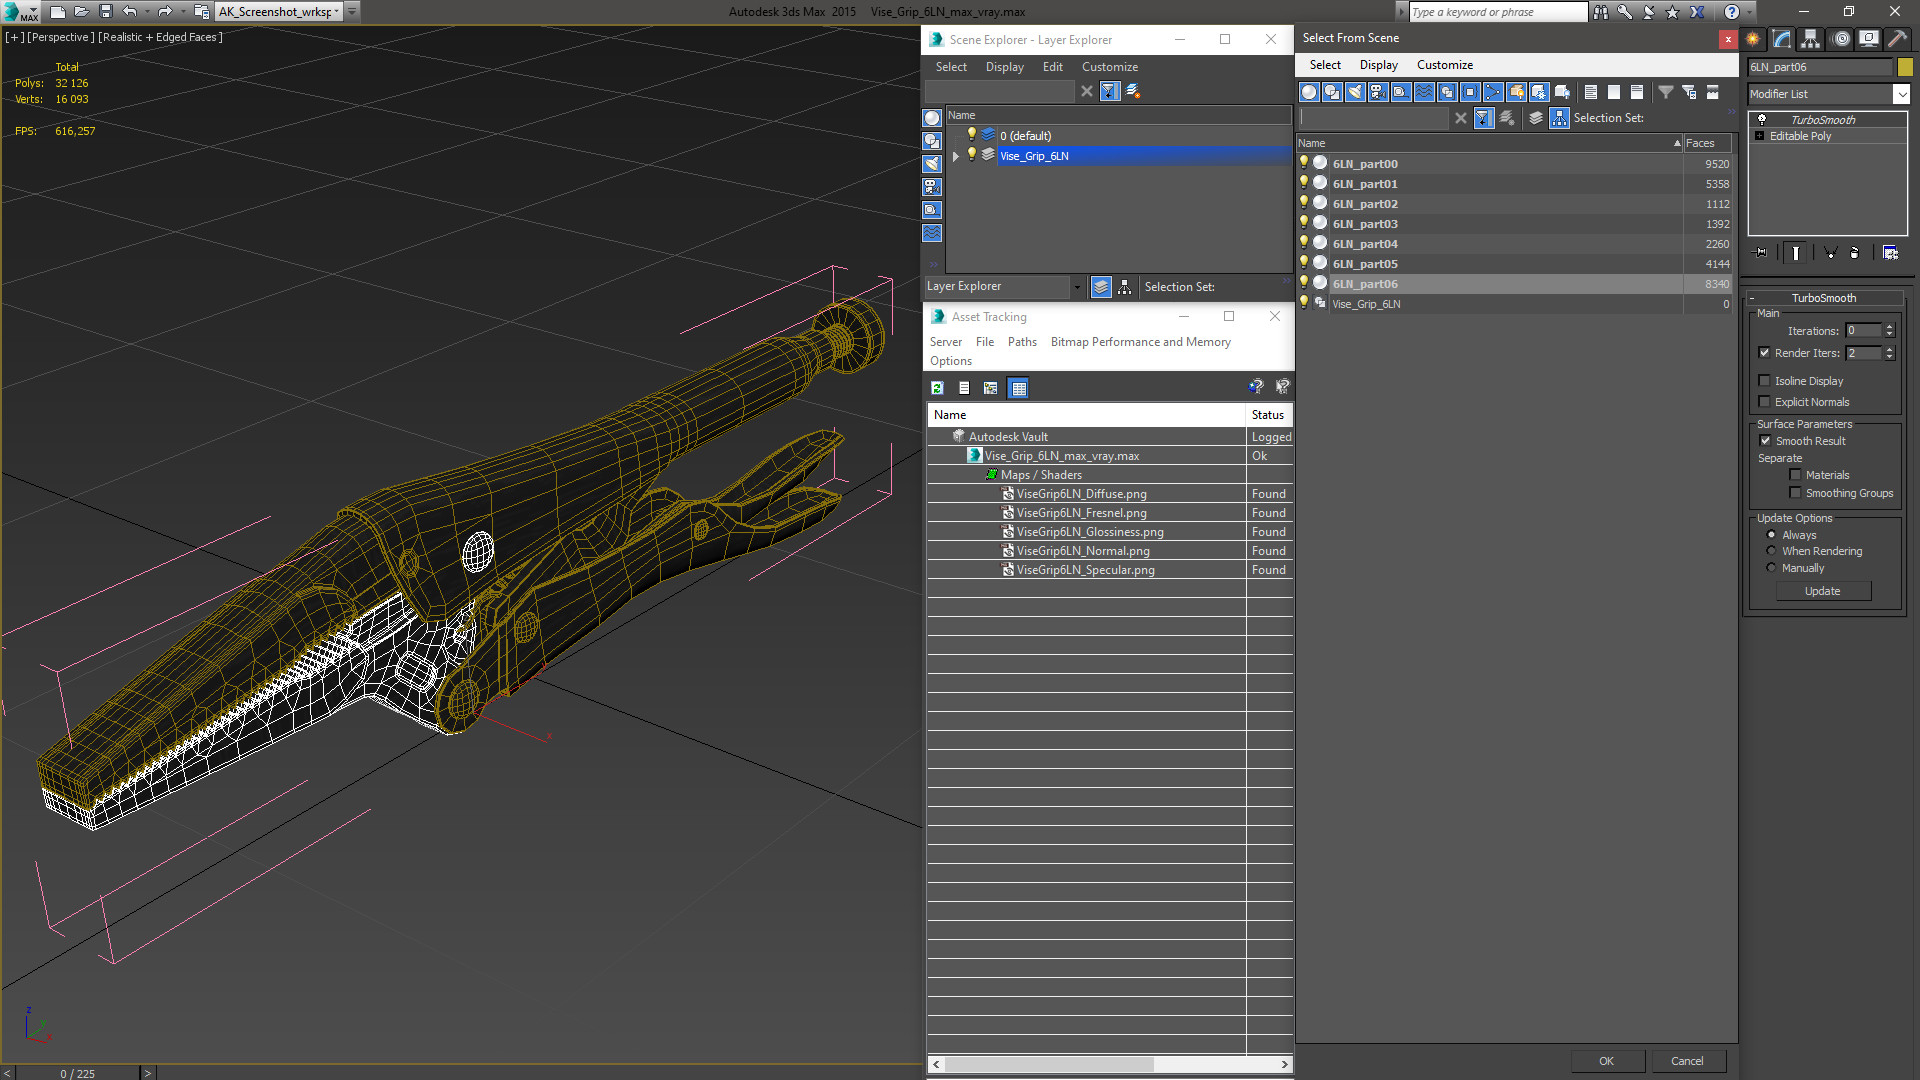Viewport: 1920px width, 1080px height.
Task: Click Sort by Hierarchy icon near Selection Set
Action: [1560, 118]
